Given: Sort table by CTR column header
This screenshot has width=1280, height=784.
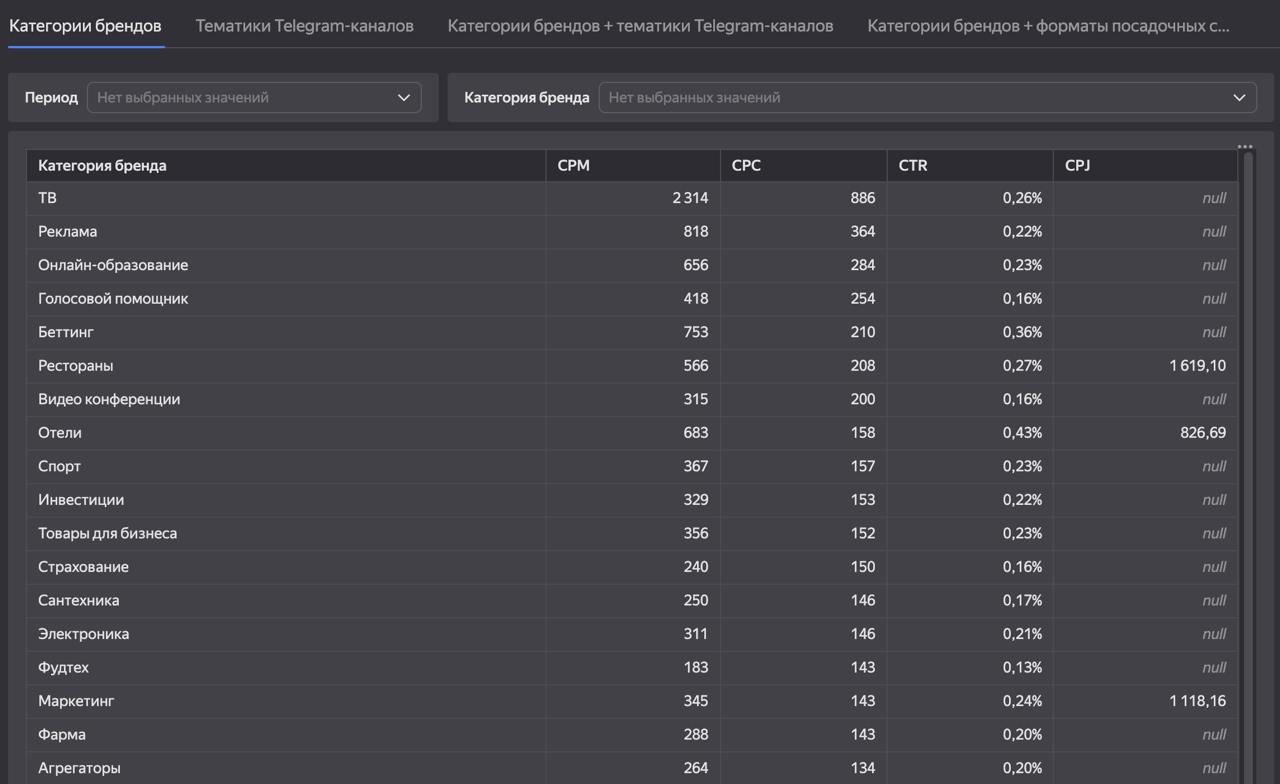Looking at the screenshot, I should 913,166.
